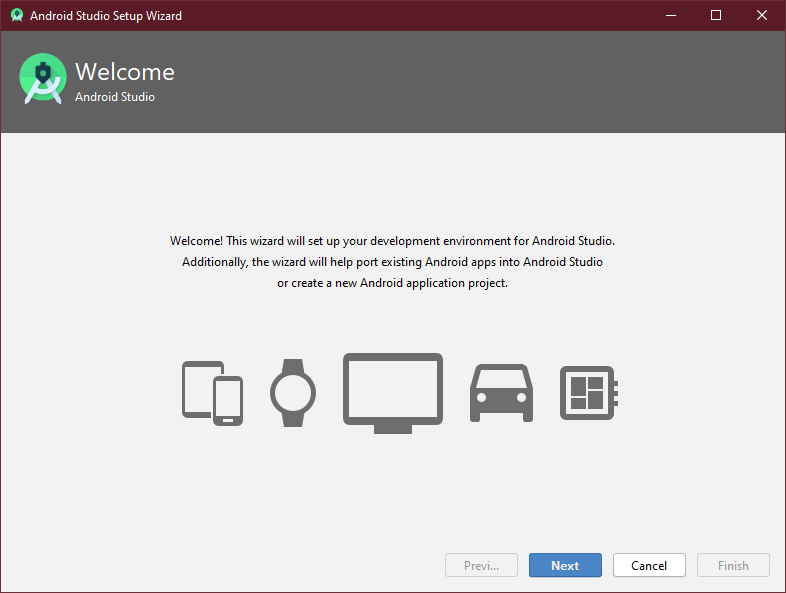Maximize the Setup Wizard window
Viewport: 786px width, 593px height.
click(716, 15)
